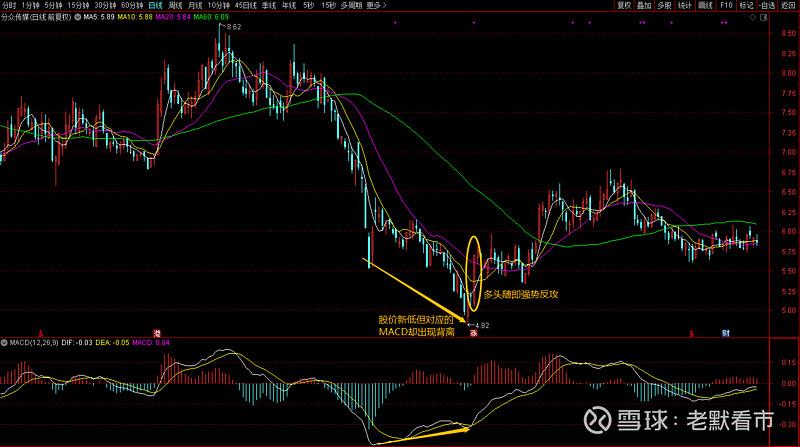The image size is (800, 447).
Task: Select the 月线 monthly tab
Action: pos(197,6)
